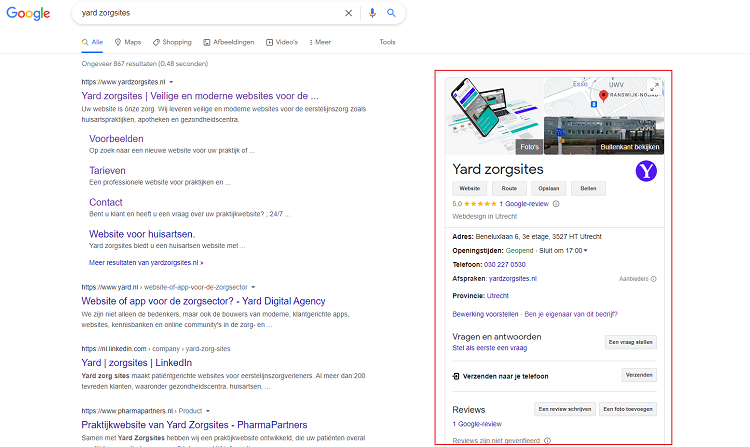
Task: Click the info icon beside Aanbieders
Action: click(654, 279)
